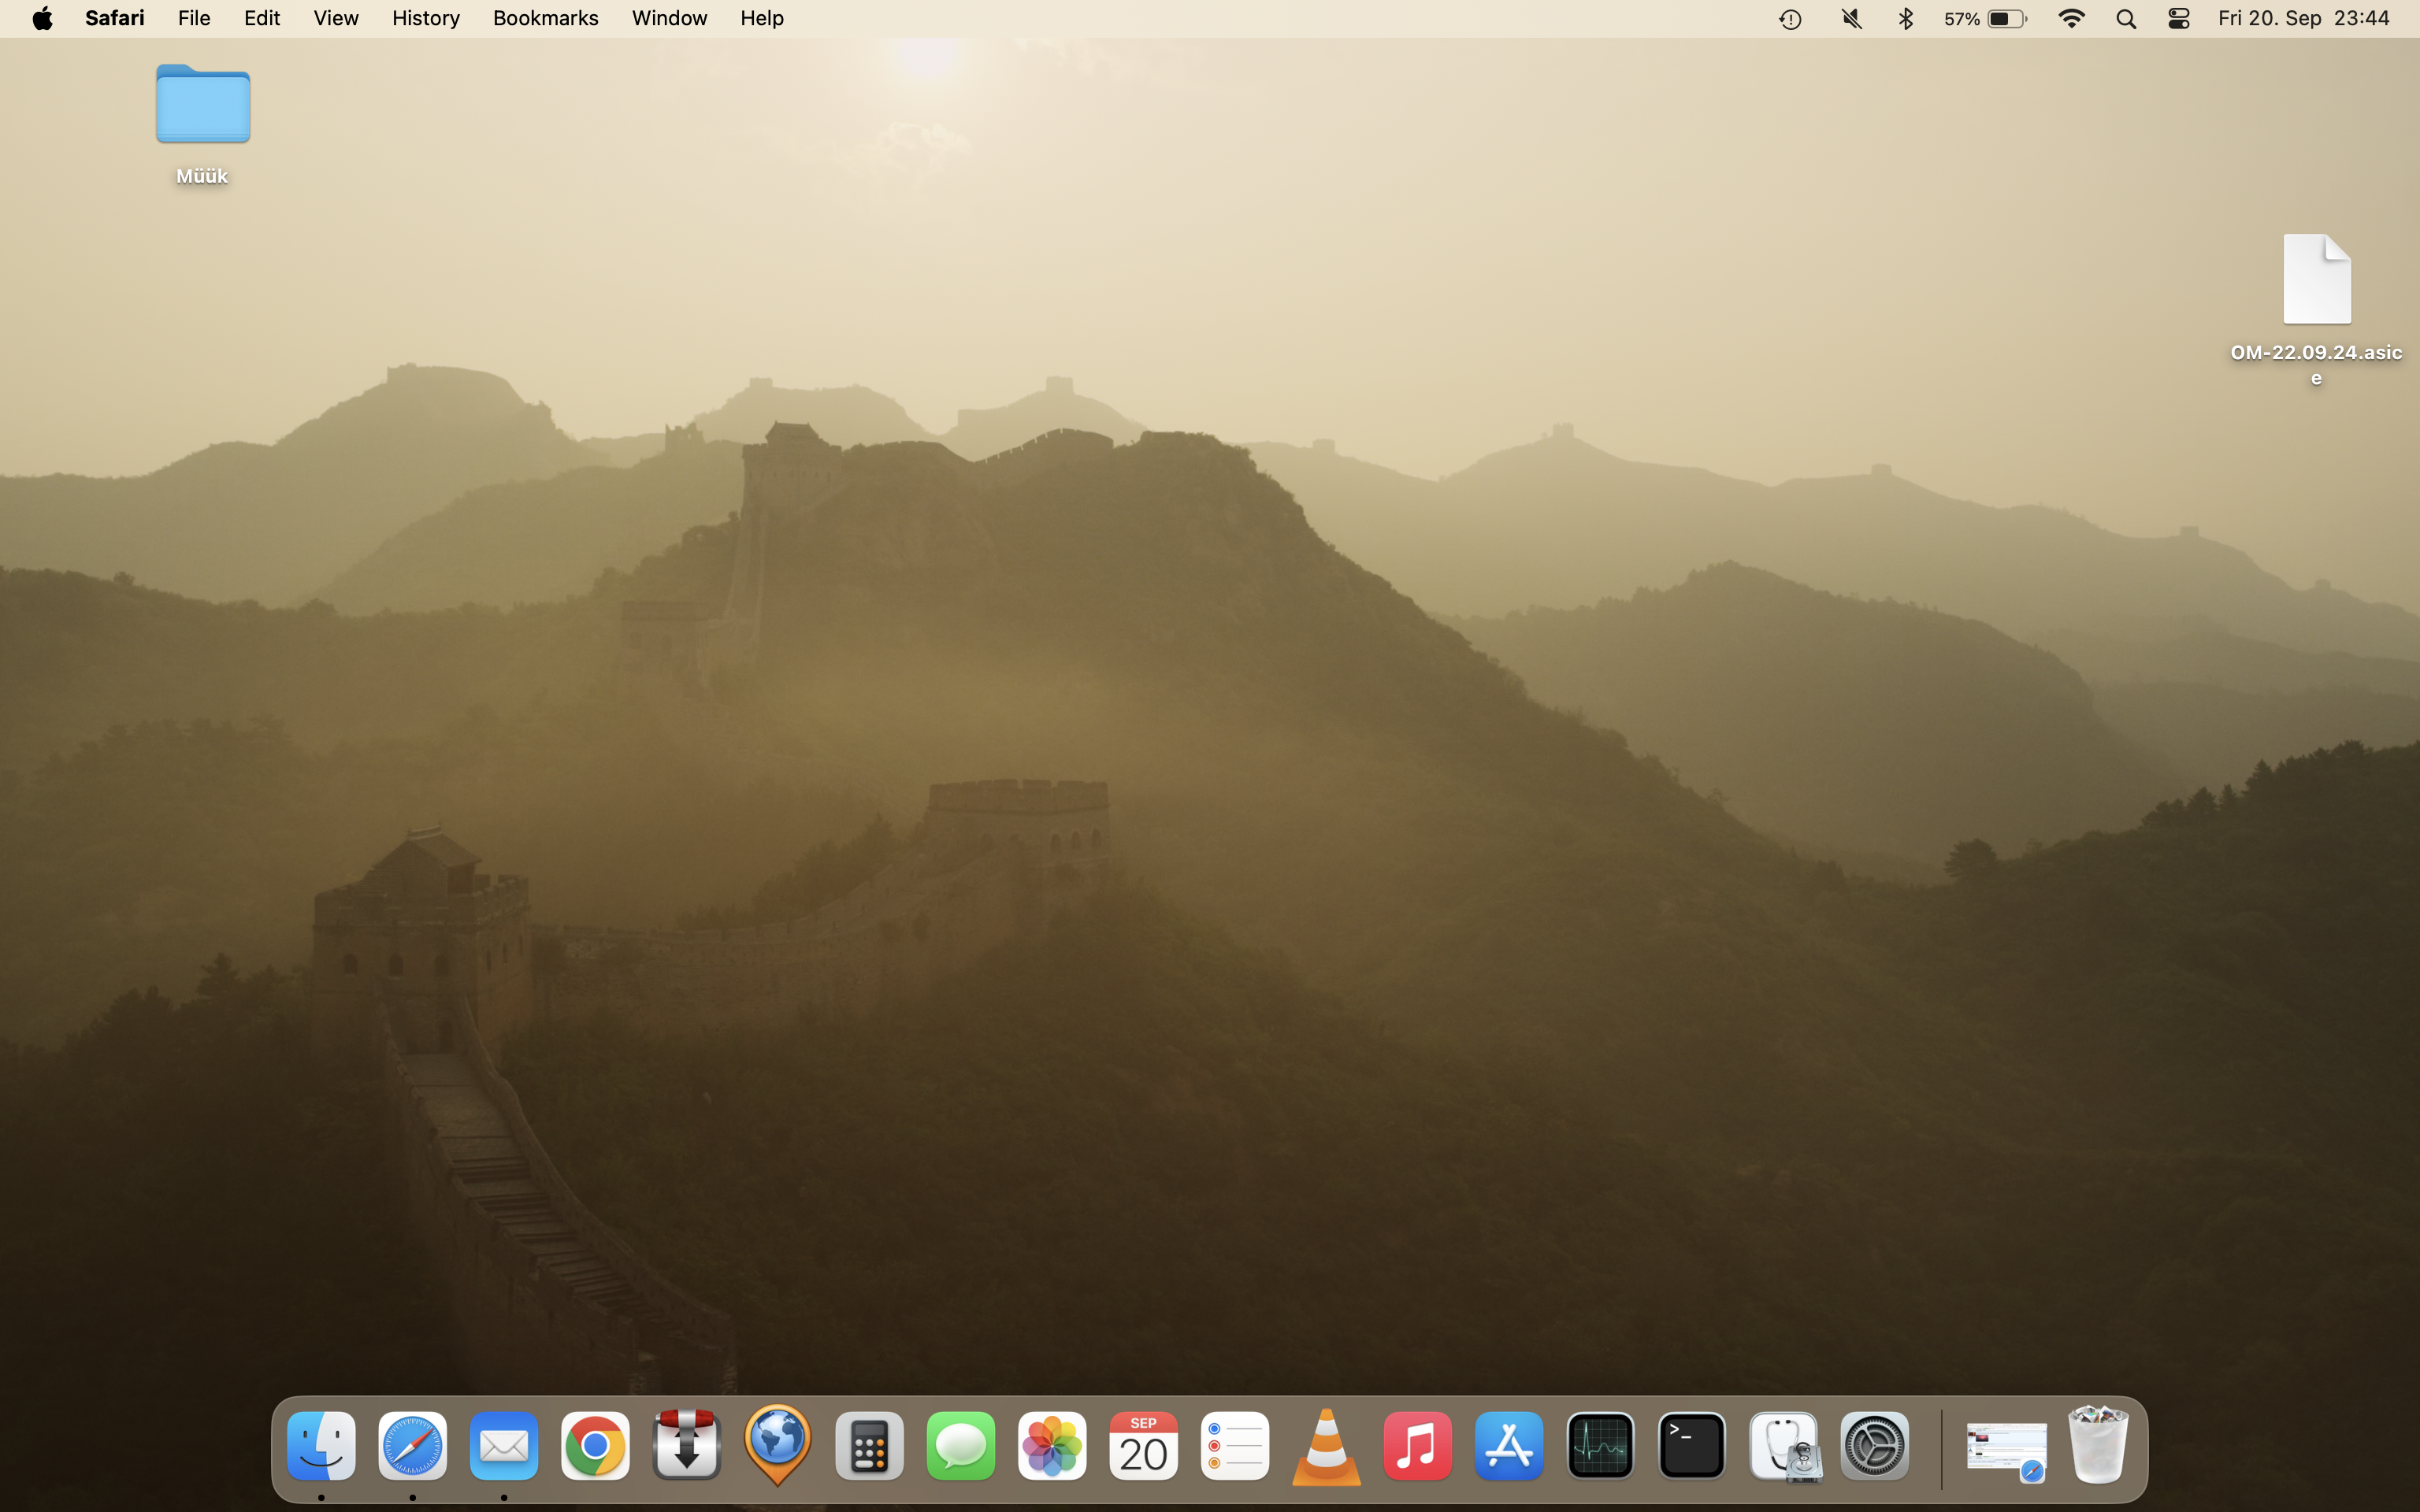2420x1512 pixels.
Task: Open the Apple menu
Action: click(42, 18)
